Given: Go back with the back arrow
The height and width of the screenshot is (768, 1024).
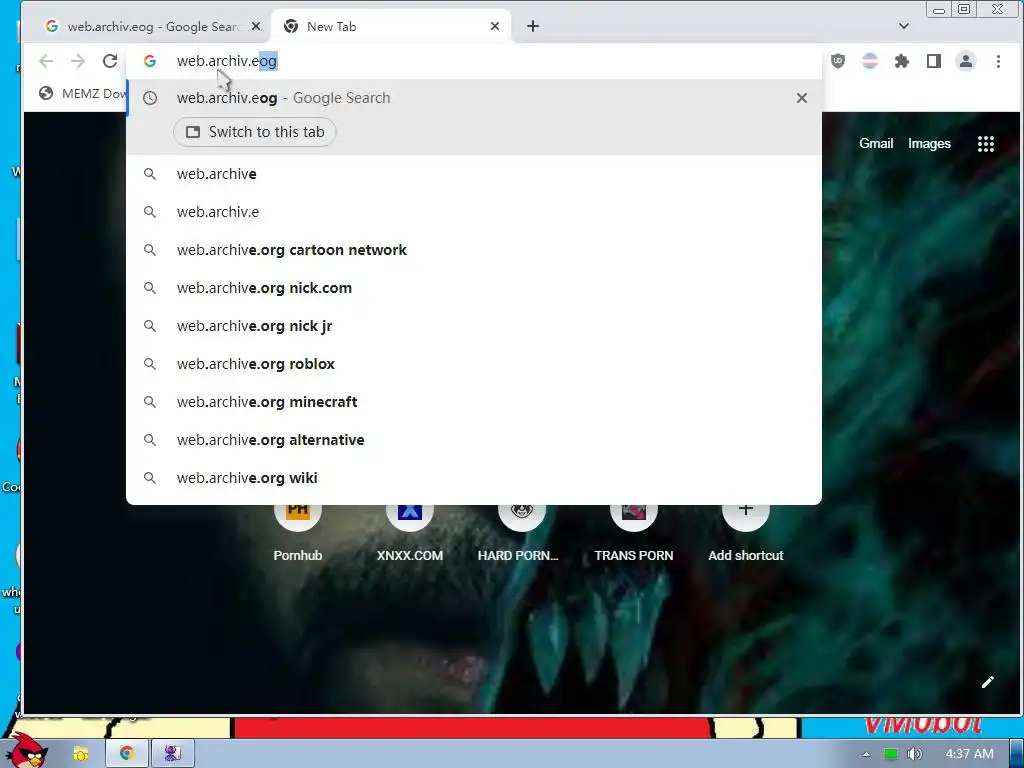Looking at the screenshot, I should 46,61.
